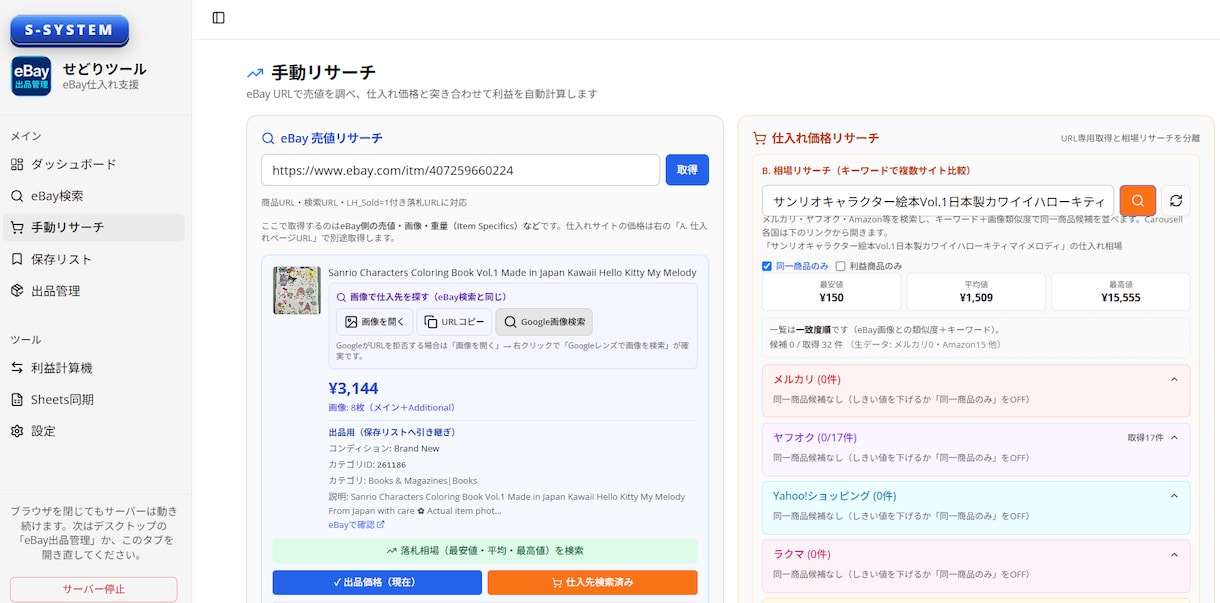Click the 仕入れ価格リサーチ cart icon
This screenshot has width=1220, height=603.
pos(759,138)
